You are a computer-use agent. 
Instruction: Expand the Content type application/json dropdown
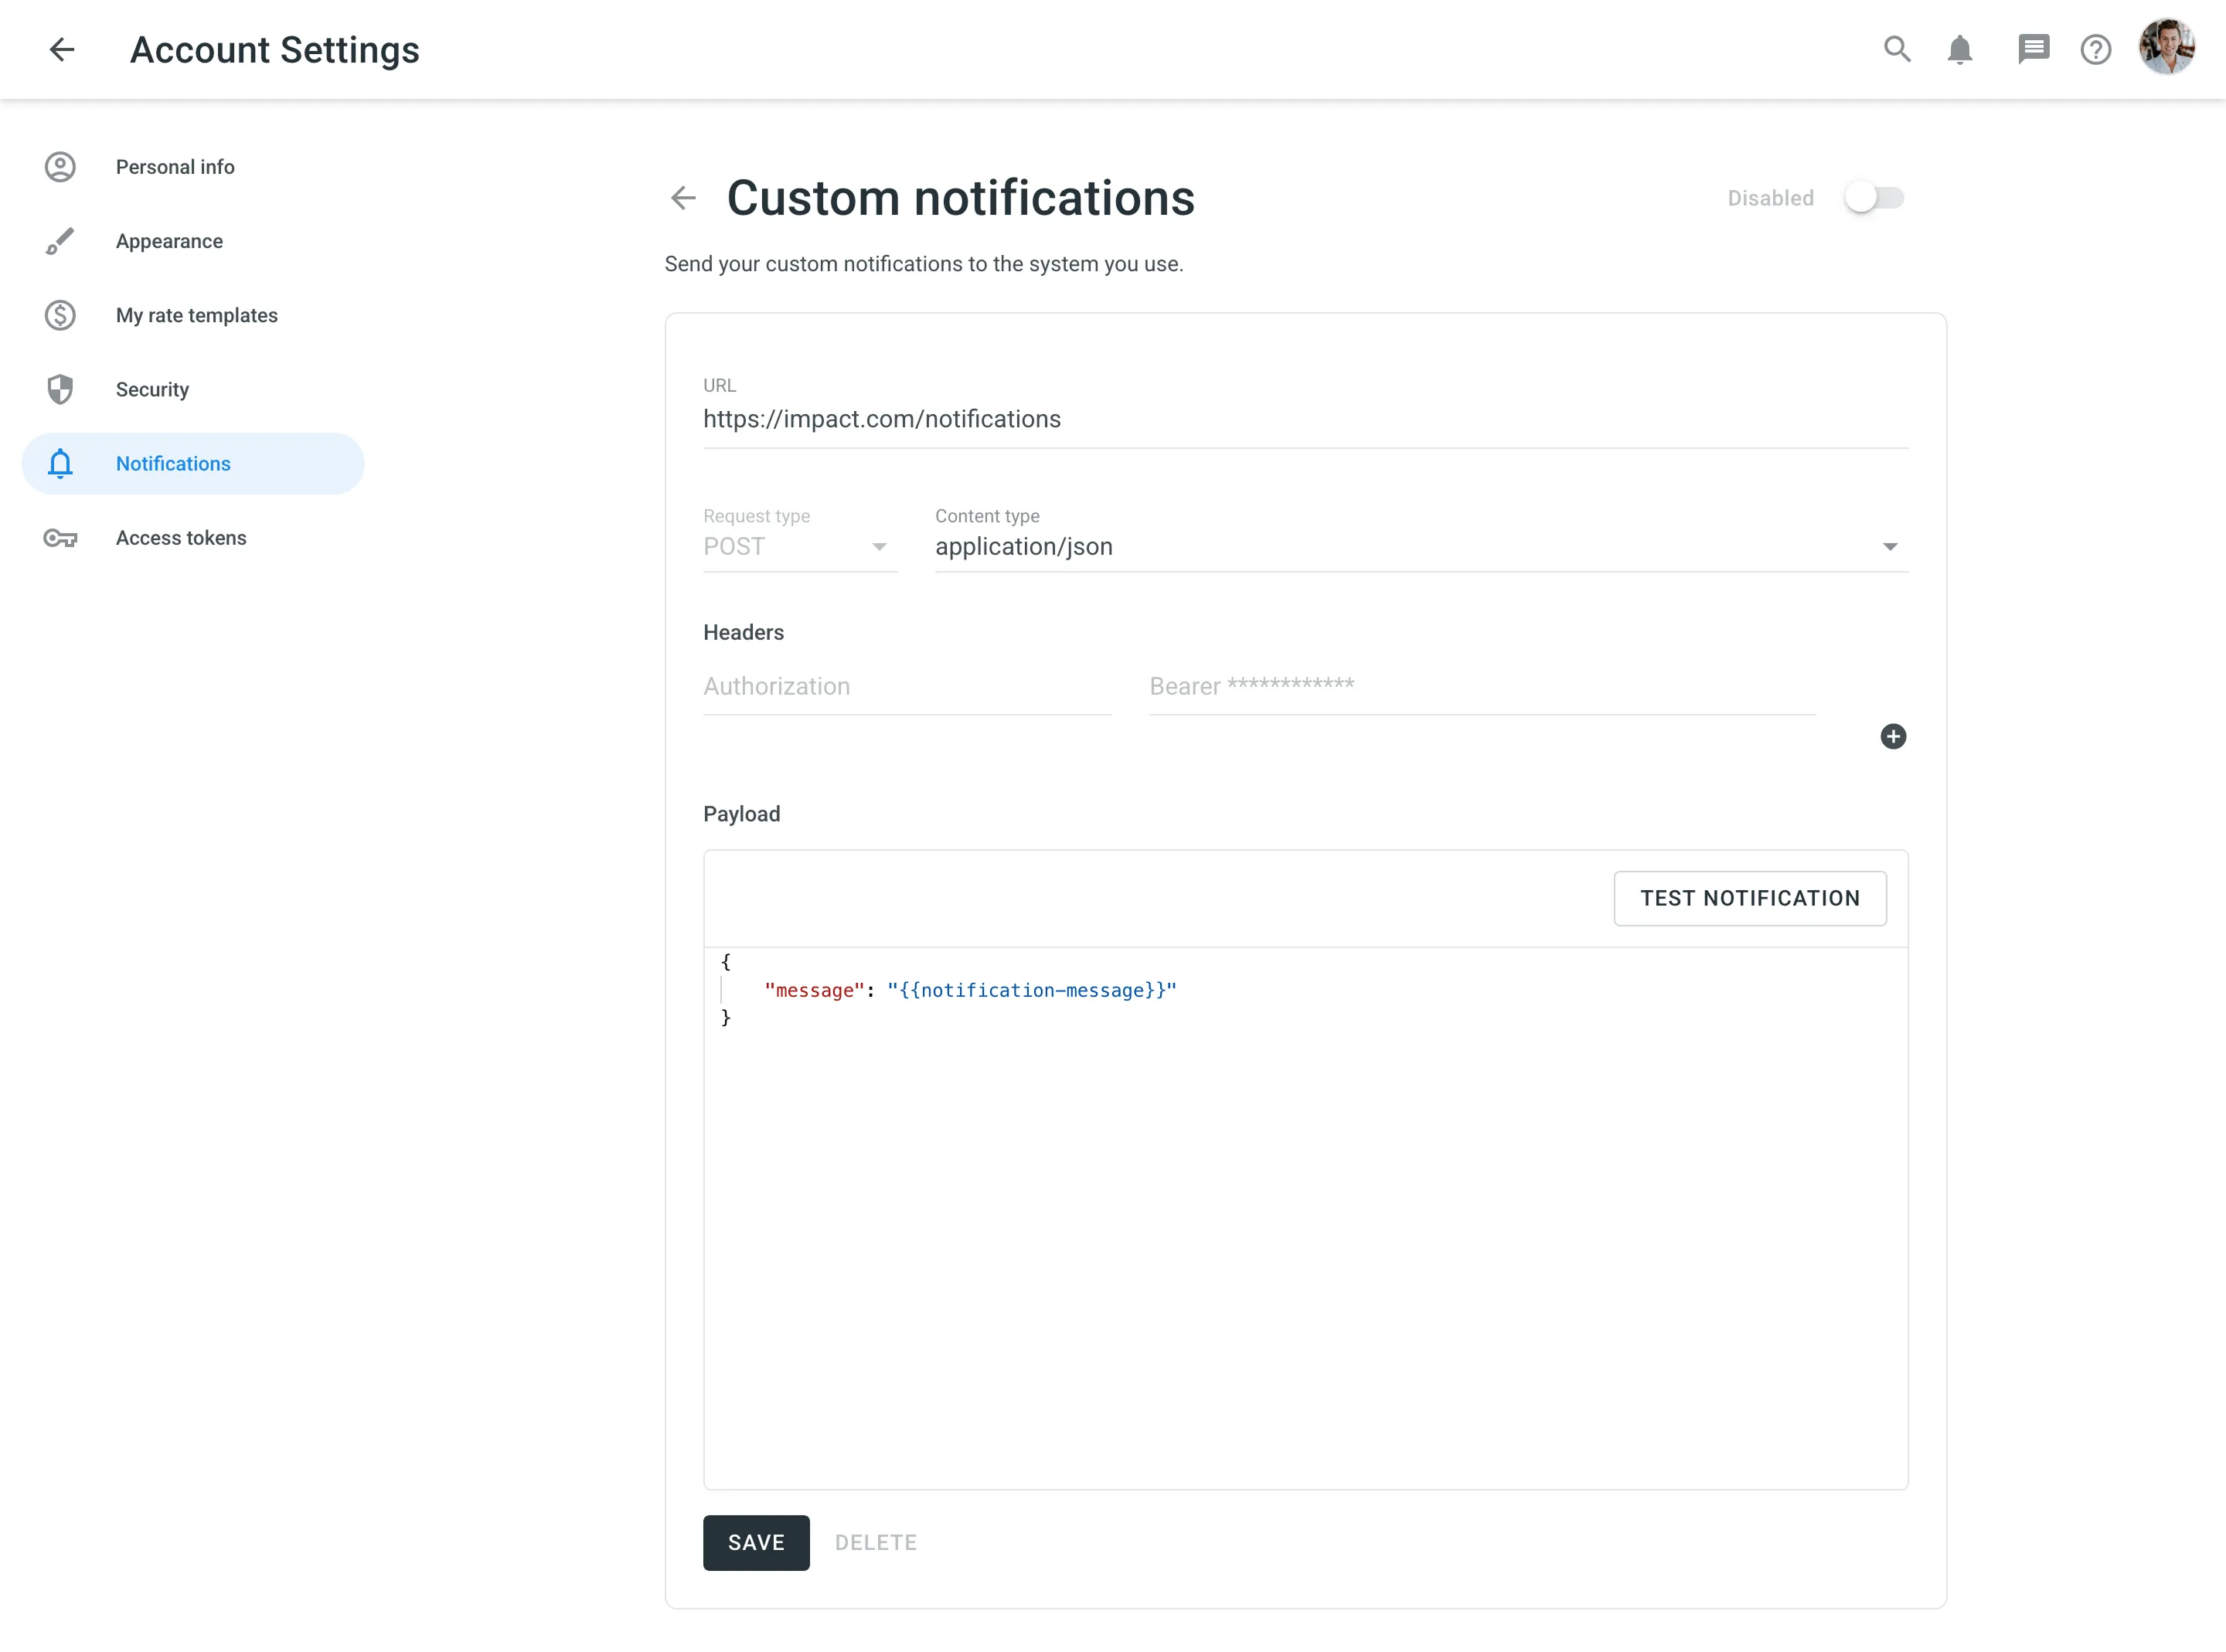pos(1890,547)
